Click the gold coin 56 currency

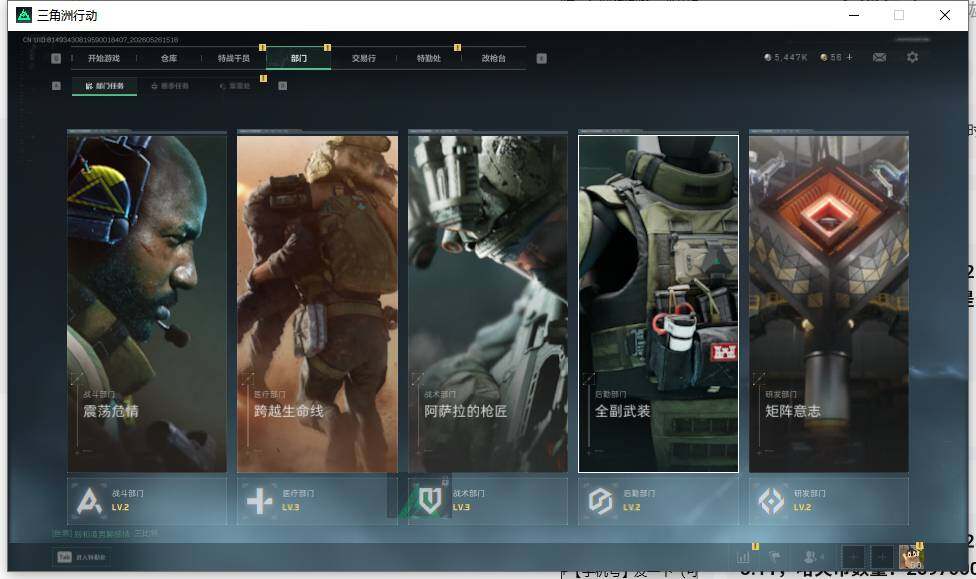click(x=831, y=57)
